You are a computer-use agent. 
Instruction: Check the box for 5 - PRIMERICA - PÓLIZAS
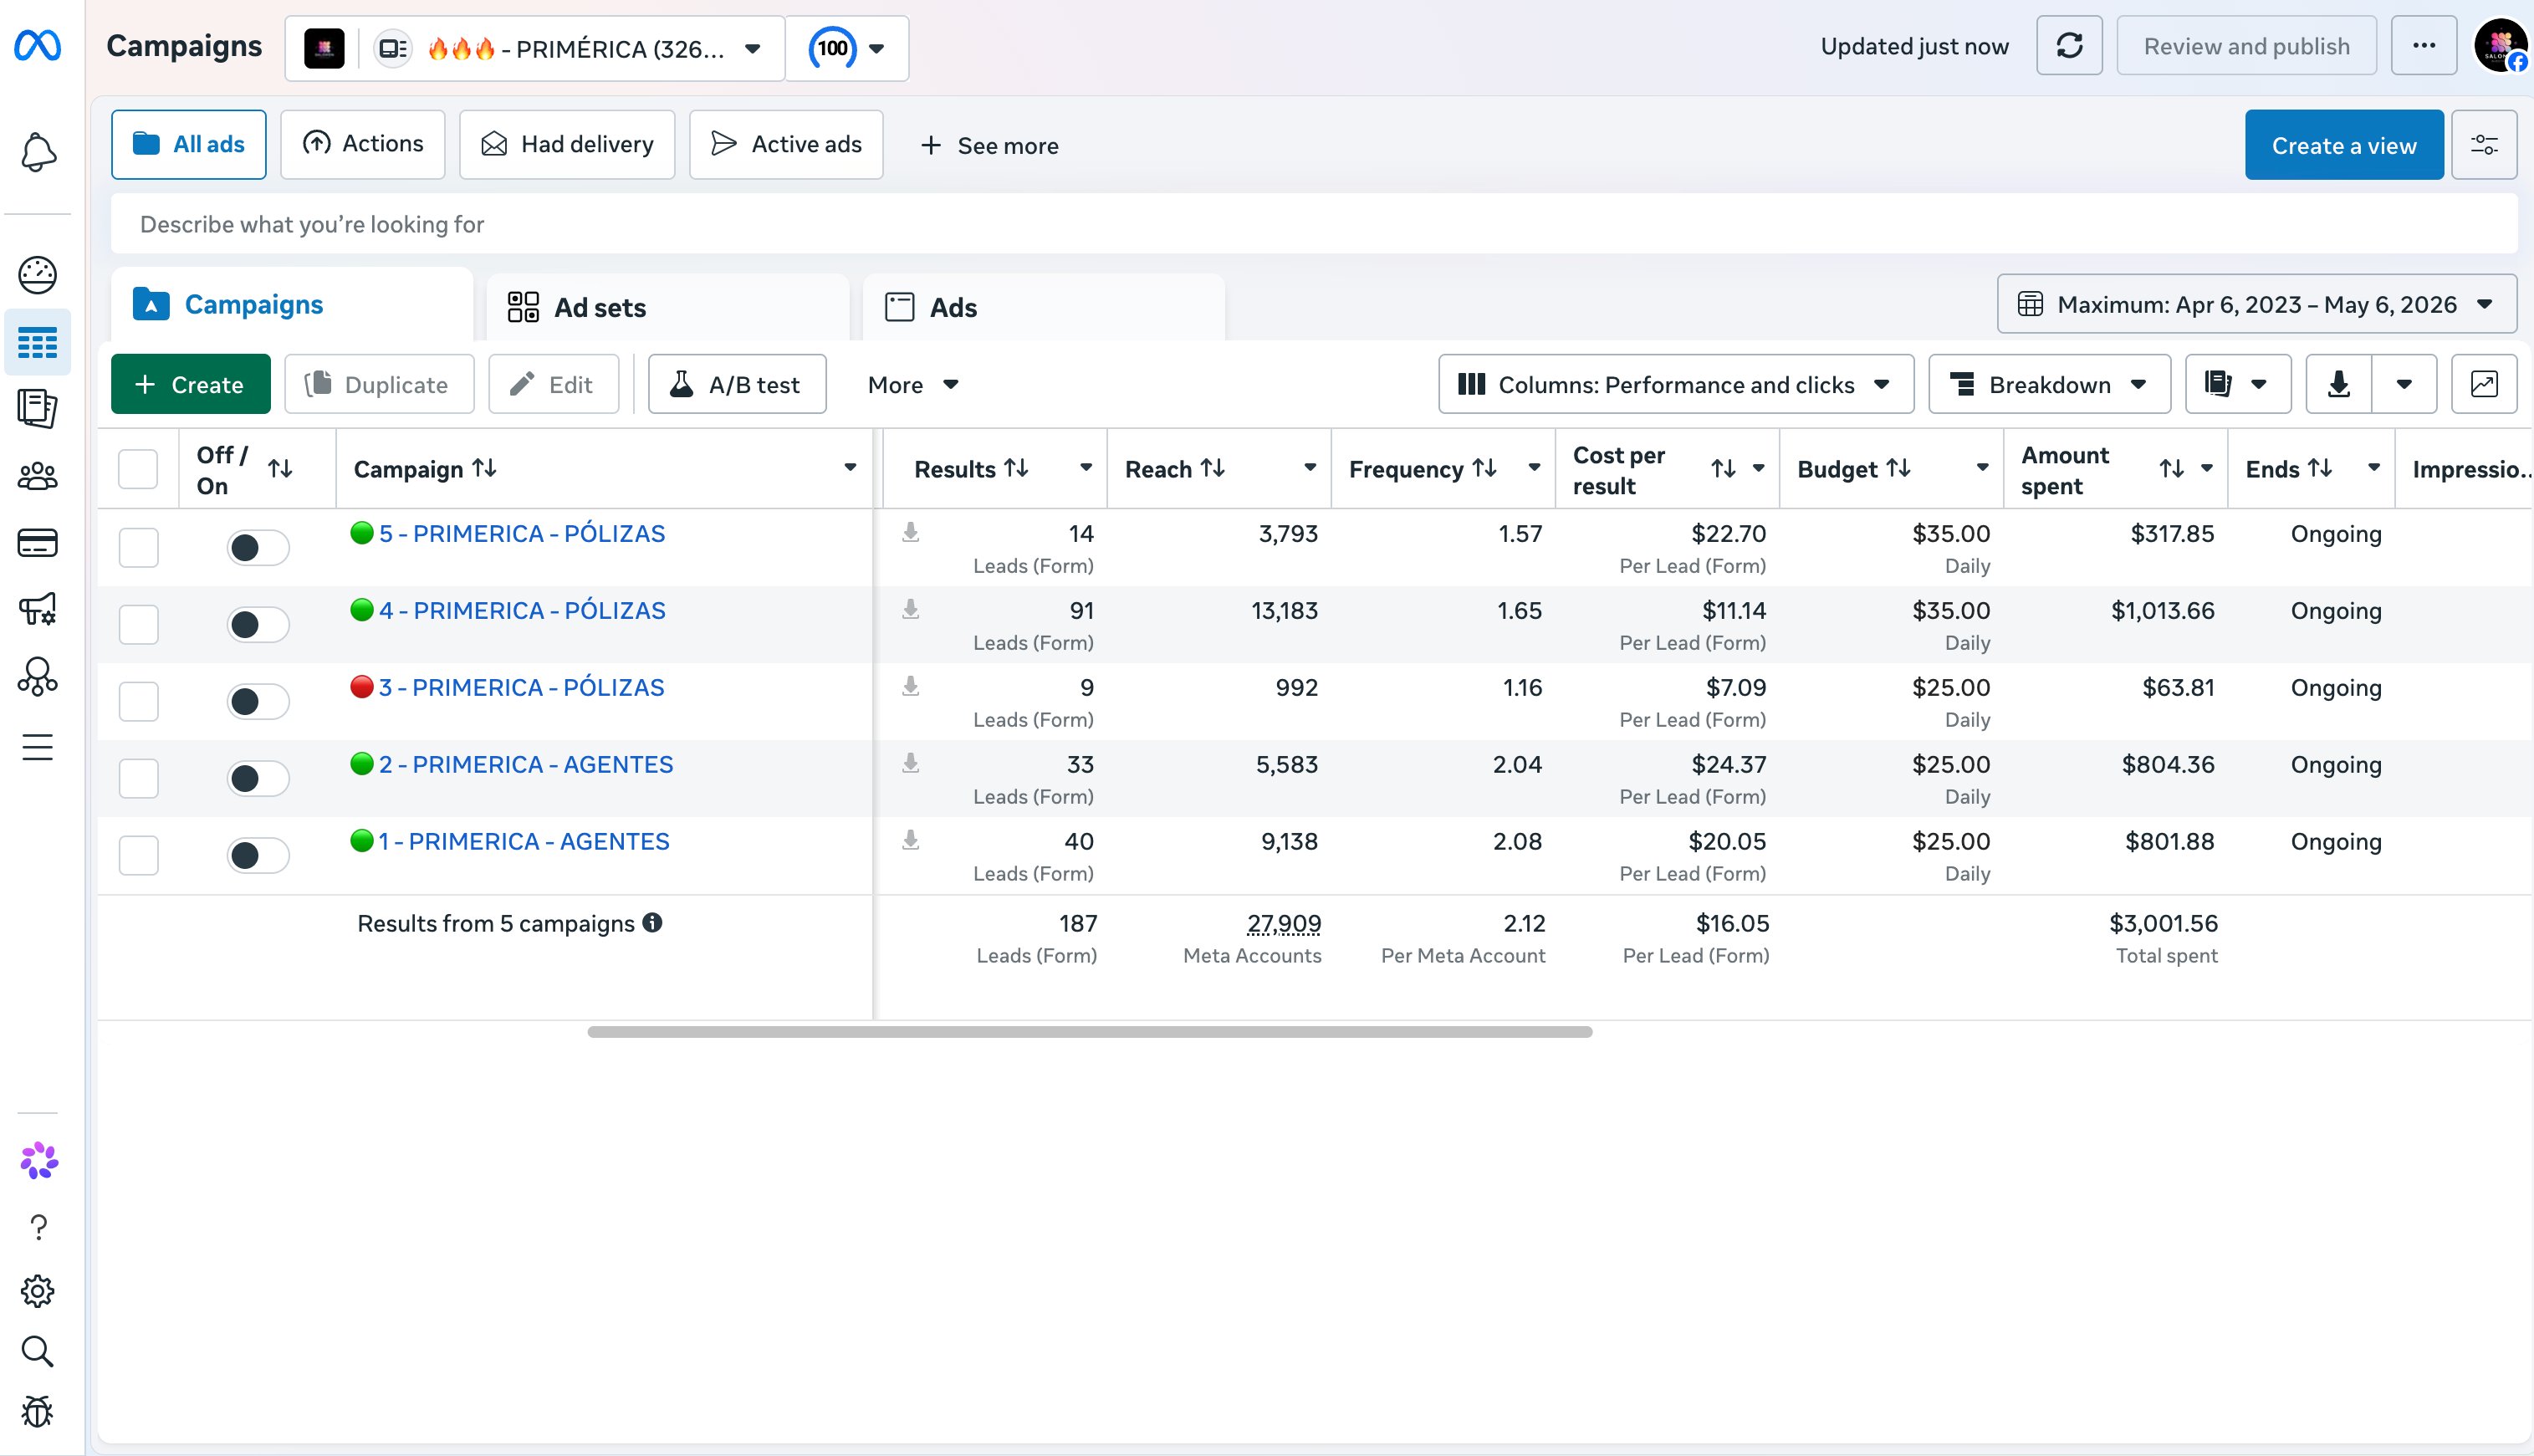(x=138, y=547)
